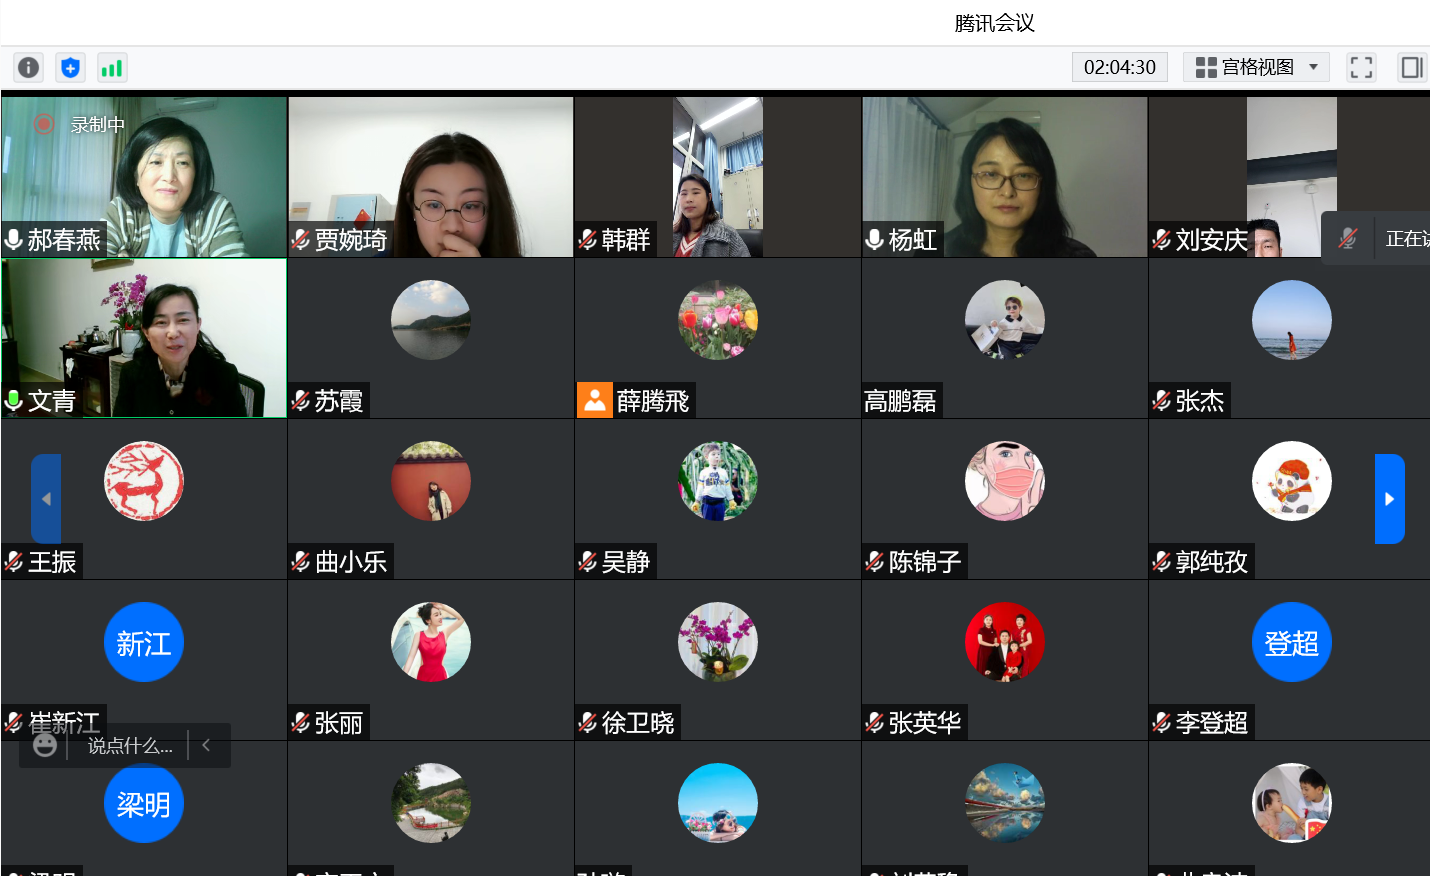This screenshot has width=1430, height=880.
Task: Click the red recording indicator icon
Action: point(44,124)
